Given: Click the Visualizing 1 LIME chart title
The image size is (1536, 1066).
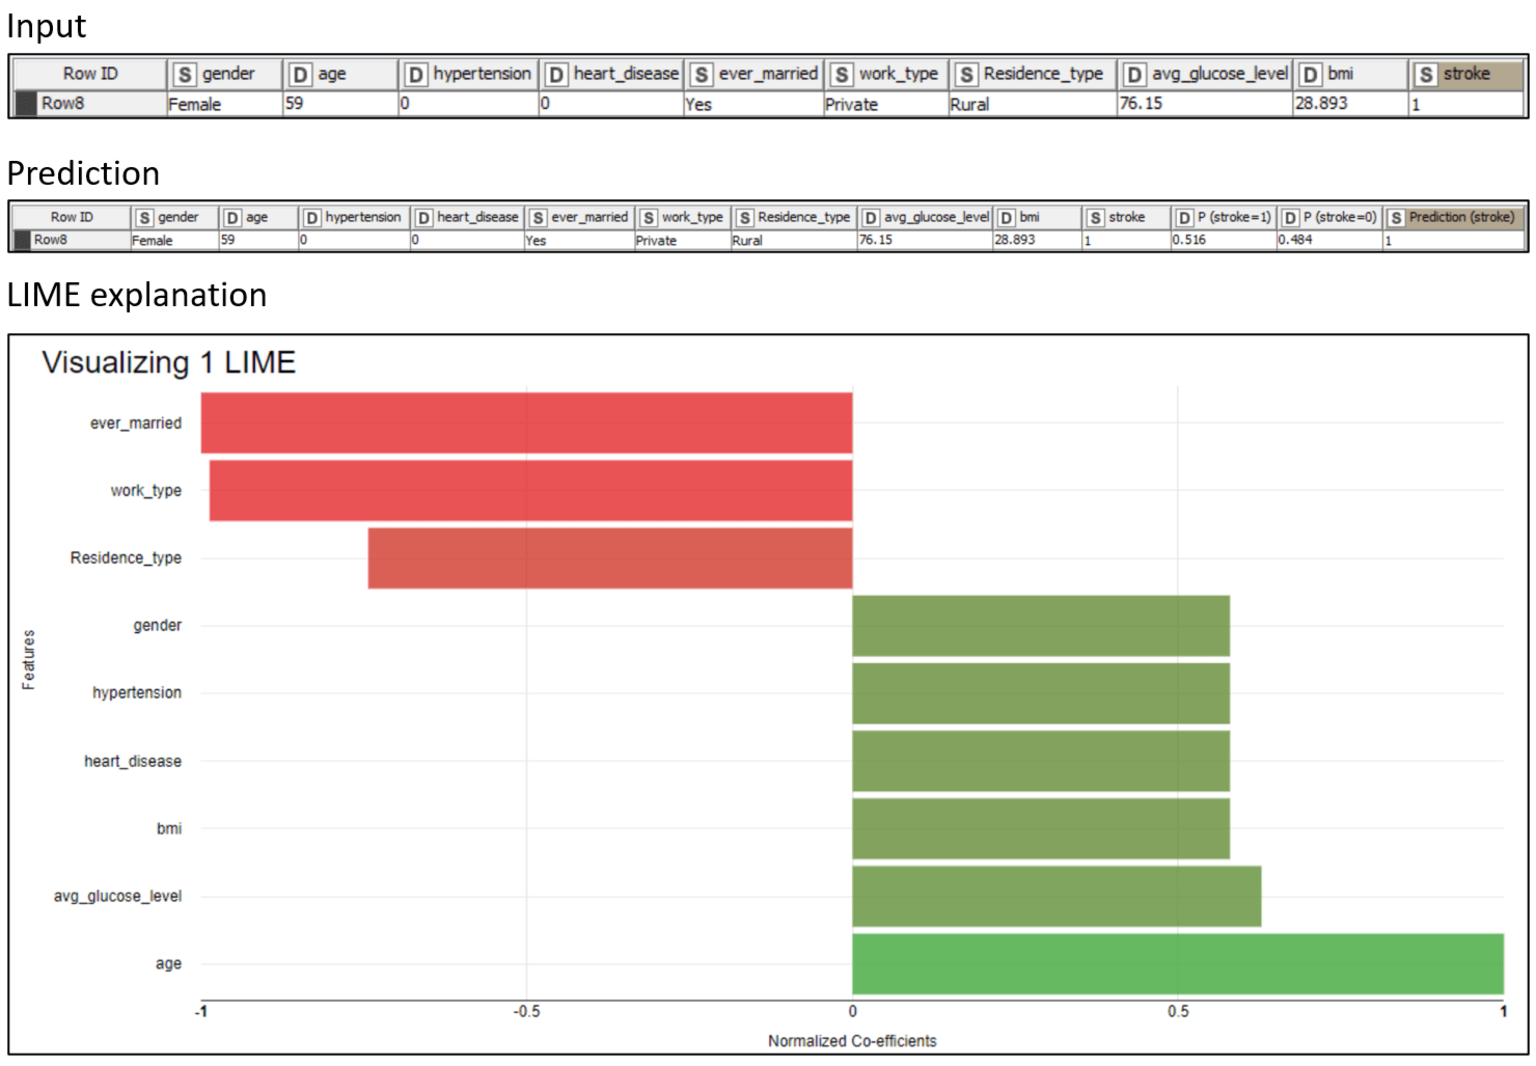Looking at the screenshot, I should (169, 362).
